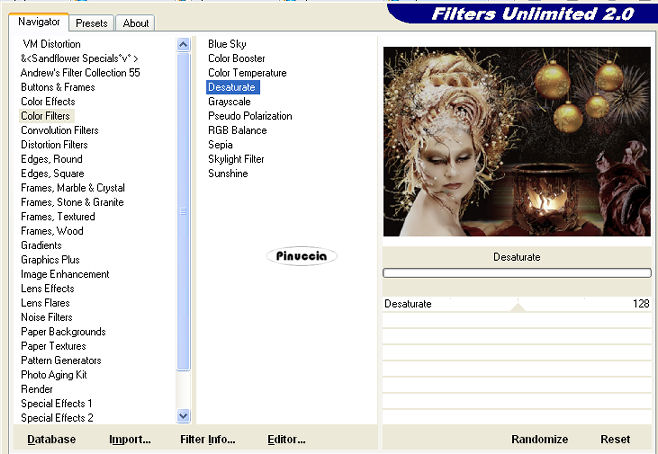Click the Desaturate value 128

[x=641, y=303]
